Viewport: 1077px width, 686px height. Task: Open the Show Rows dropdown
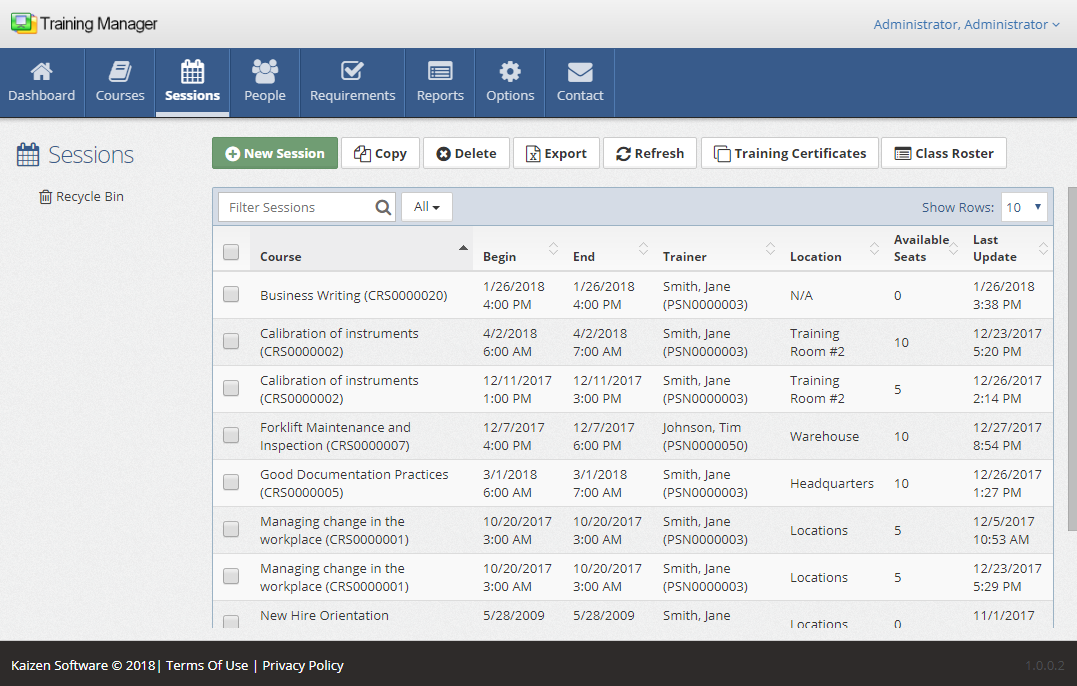coord(1024,207)
